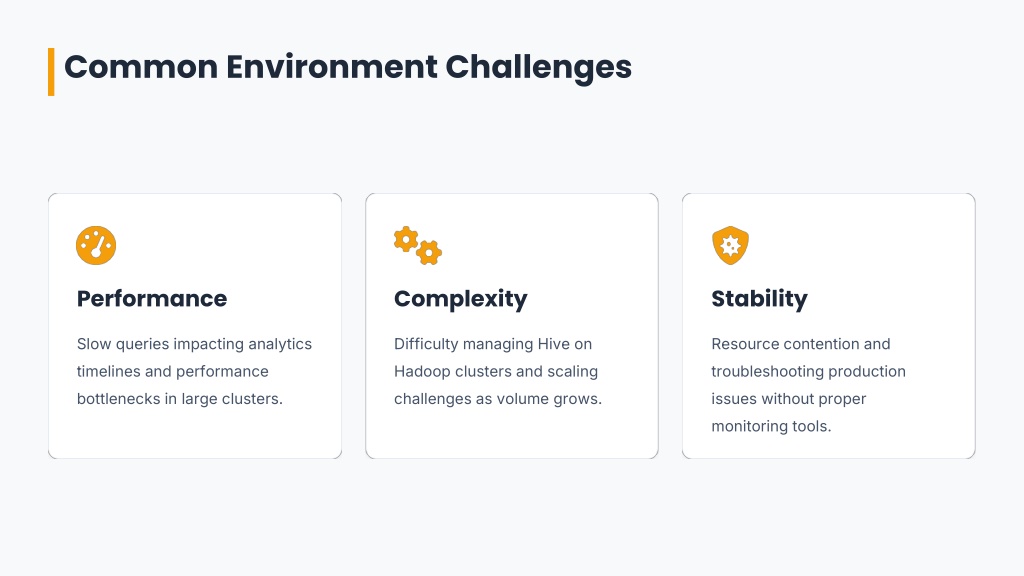
Task: Click the "Difficulty managing Hive on" text line
Action: (x=493, y=344)
